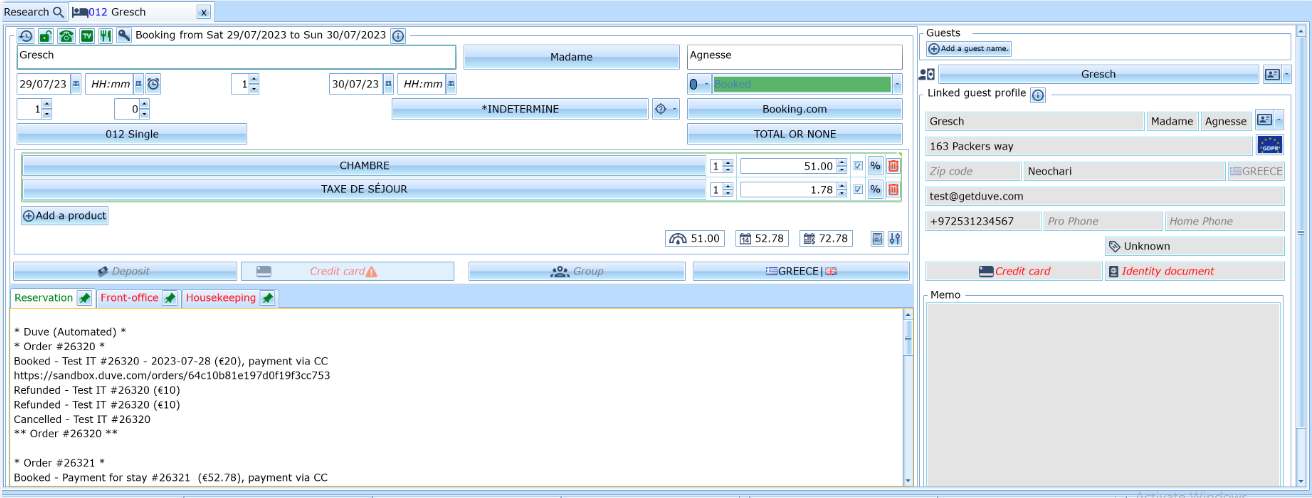This screenshot has width=1312, height=498.
Task: Click the 72.78 stay total box
Action: click(x=826, y=238)
